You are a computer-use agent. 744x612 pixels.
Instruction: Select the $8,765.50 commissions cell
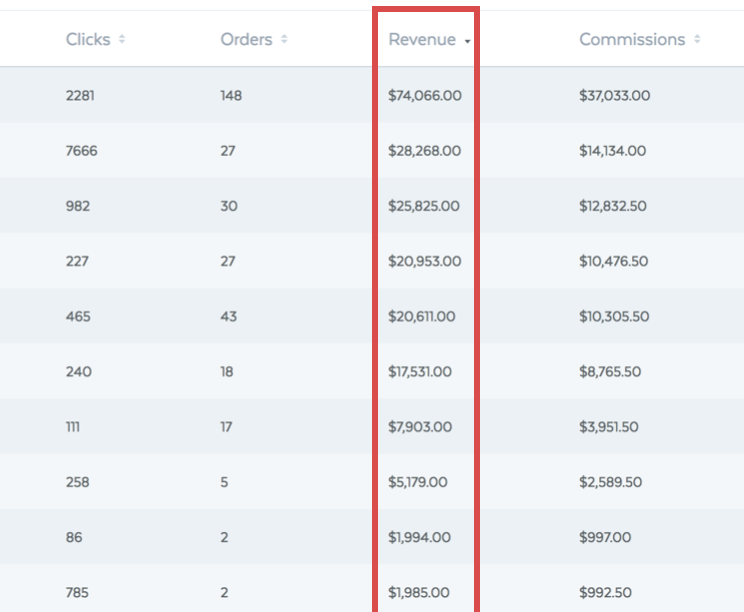[x=610, y=371]
